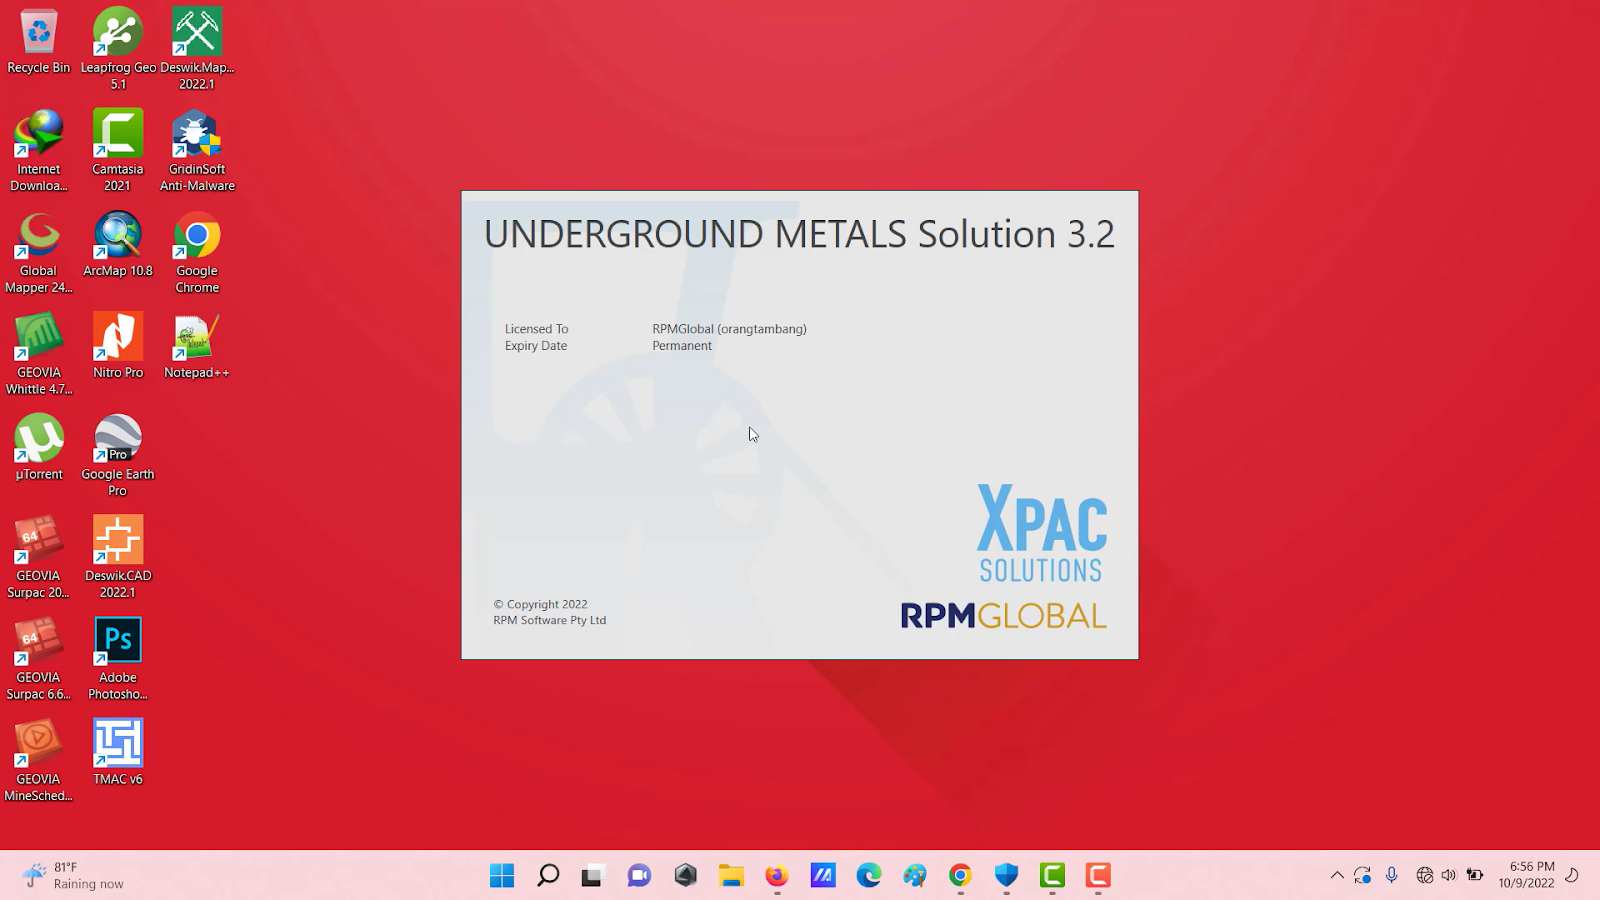Viewport: 1600px width, 900px height.
Task: Select Camtasia 2021 desktop shortcut
Action: (x=118, y=150)
